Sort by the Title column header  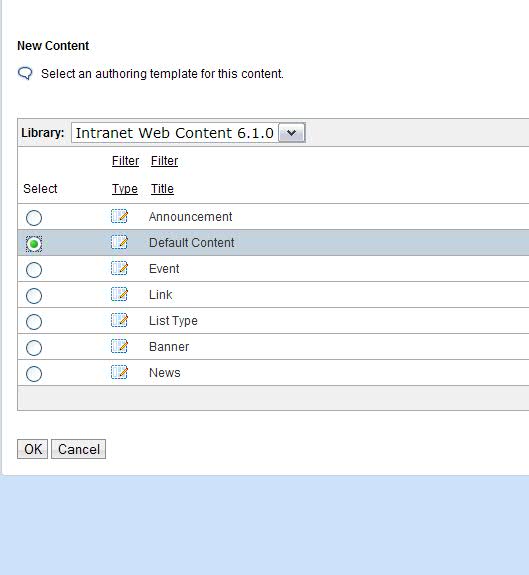162,189
